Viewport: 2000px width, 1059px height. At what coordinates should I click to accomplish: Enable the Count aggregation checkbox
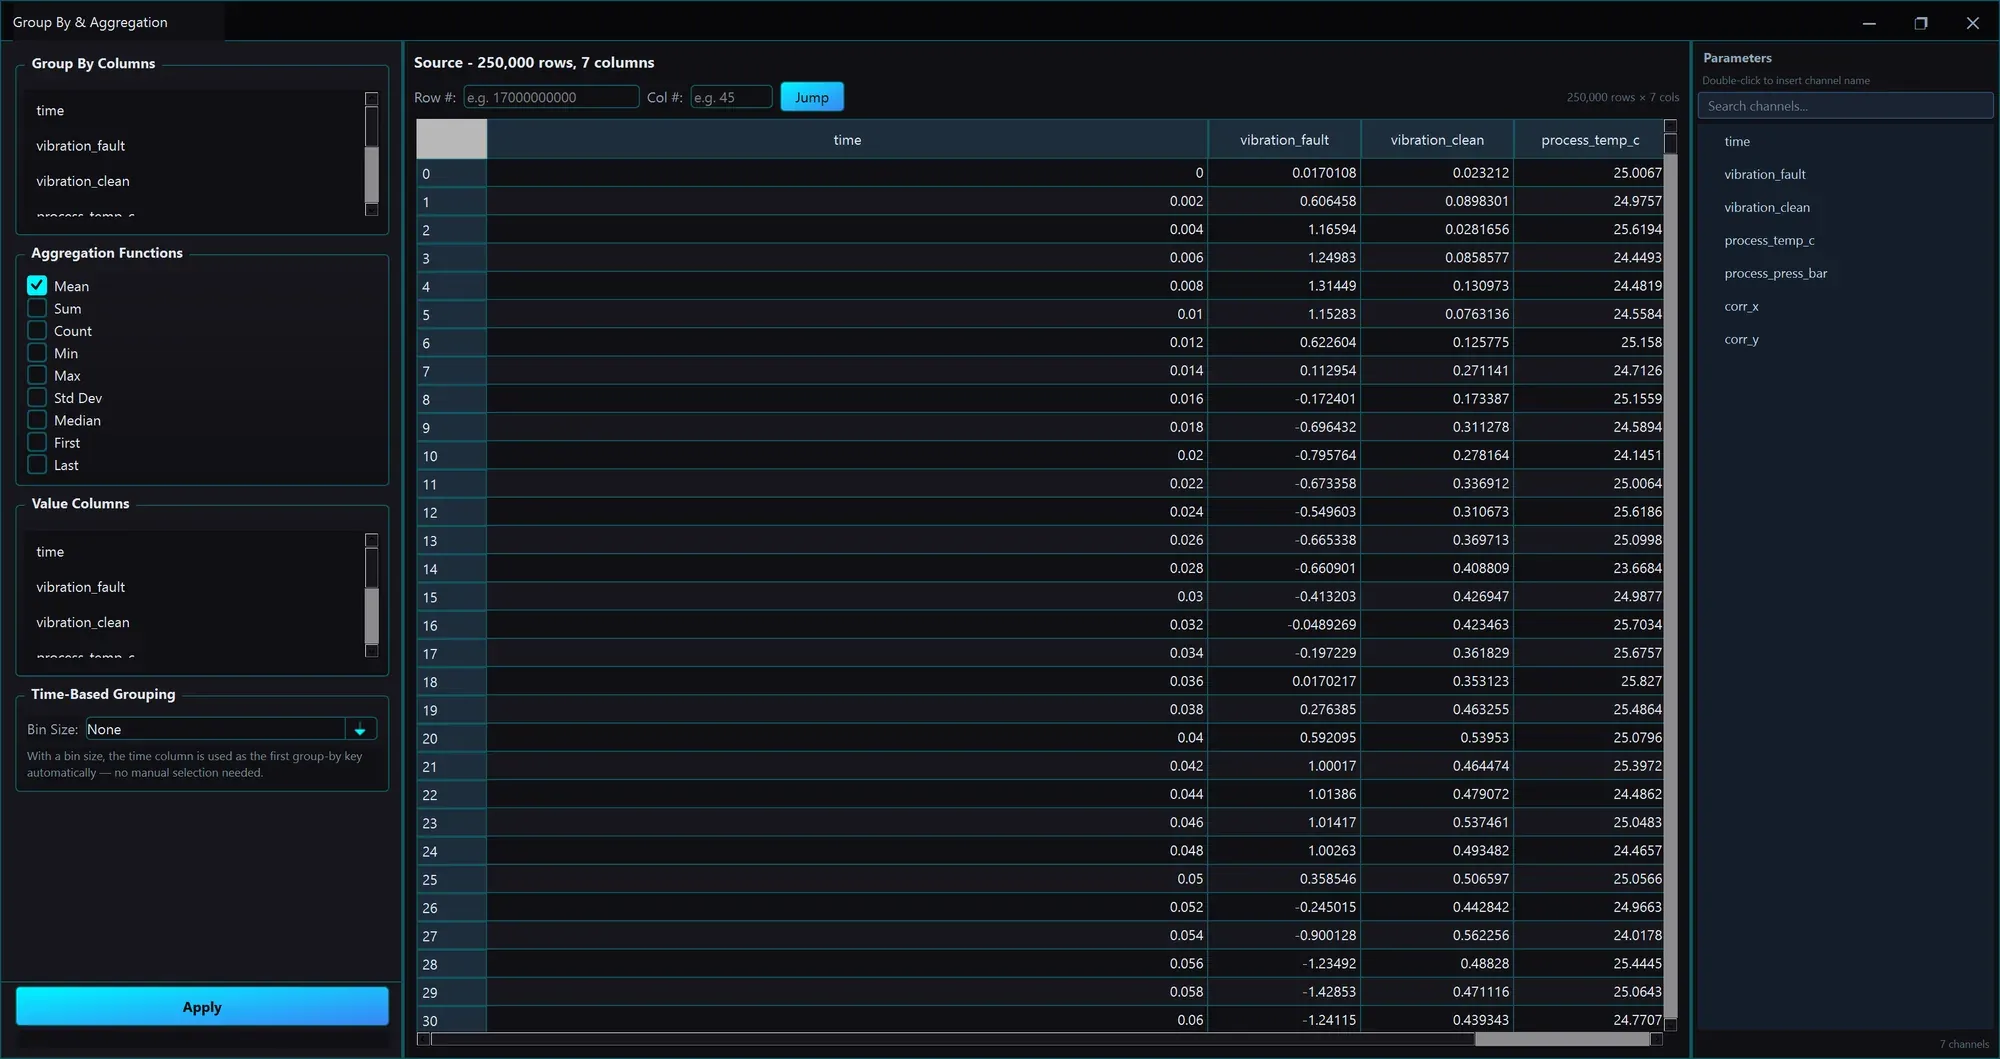37,331
